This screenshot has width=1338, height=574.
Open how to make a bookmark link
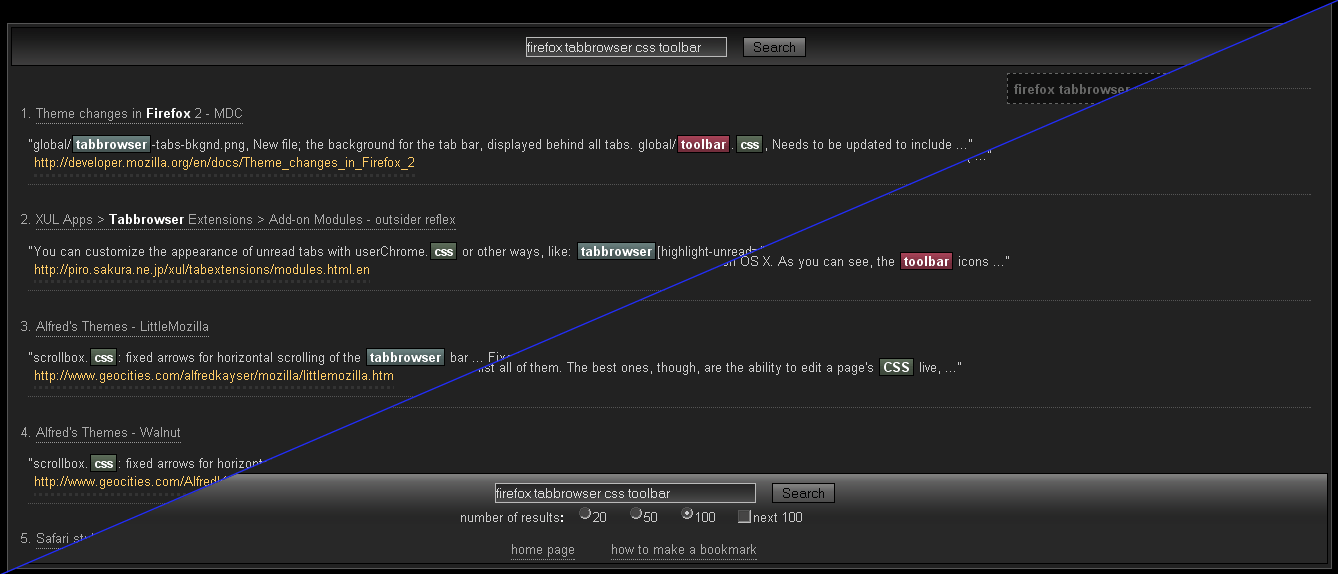(684, 550)
